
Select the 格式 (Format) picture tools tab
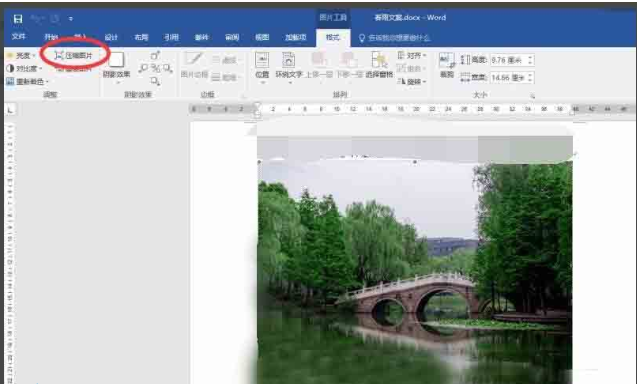coord(333,37)
